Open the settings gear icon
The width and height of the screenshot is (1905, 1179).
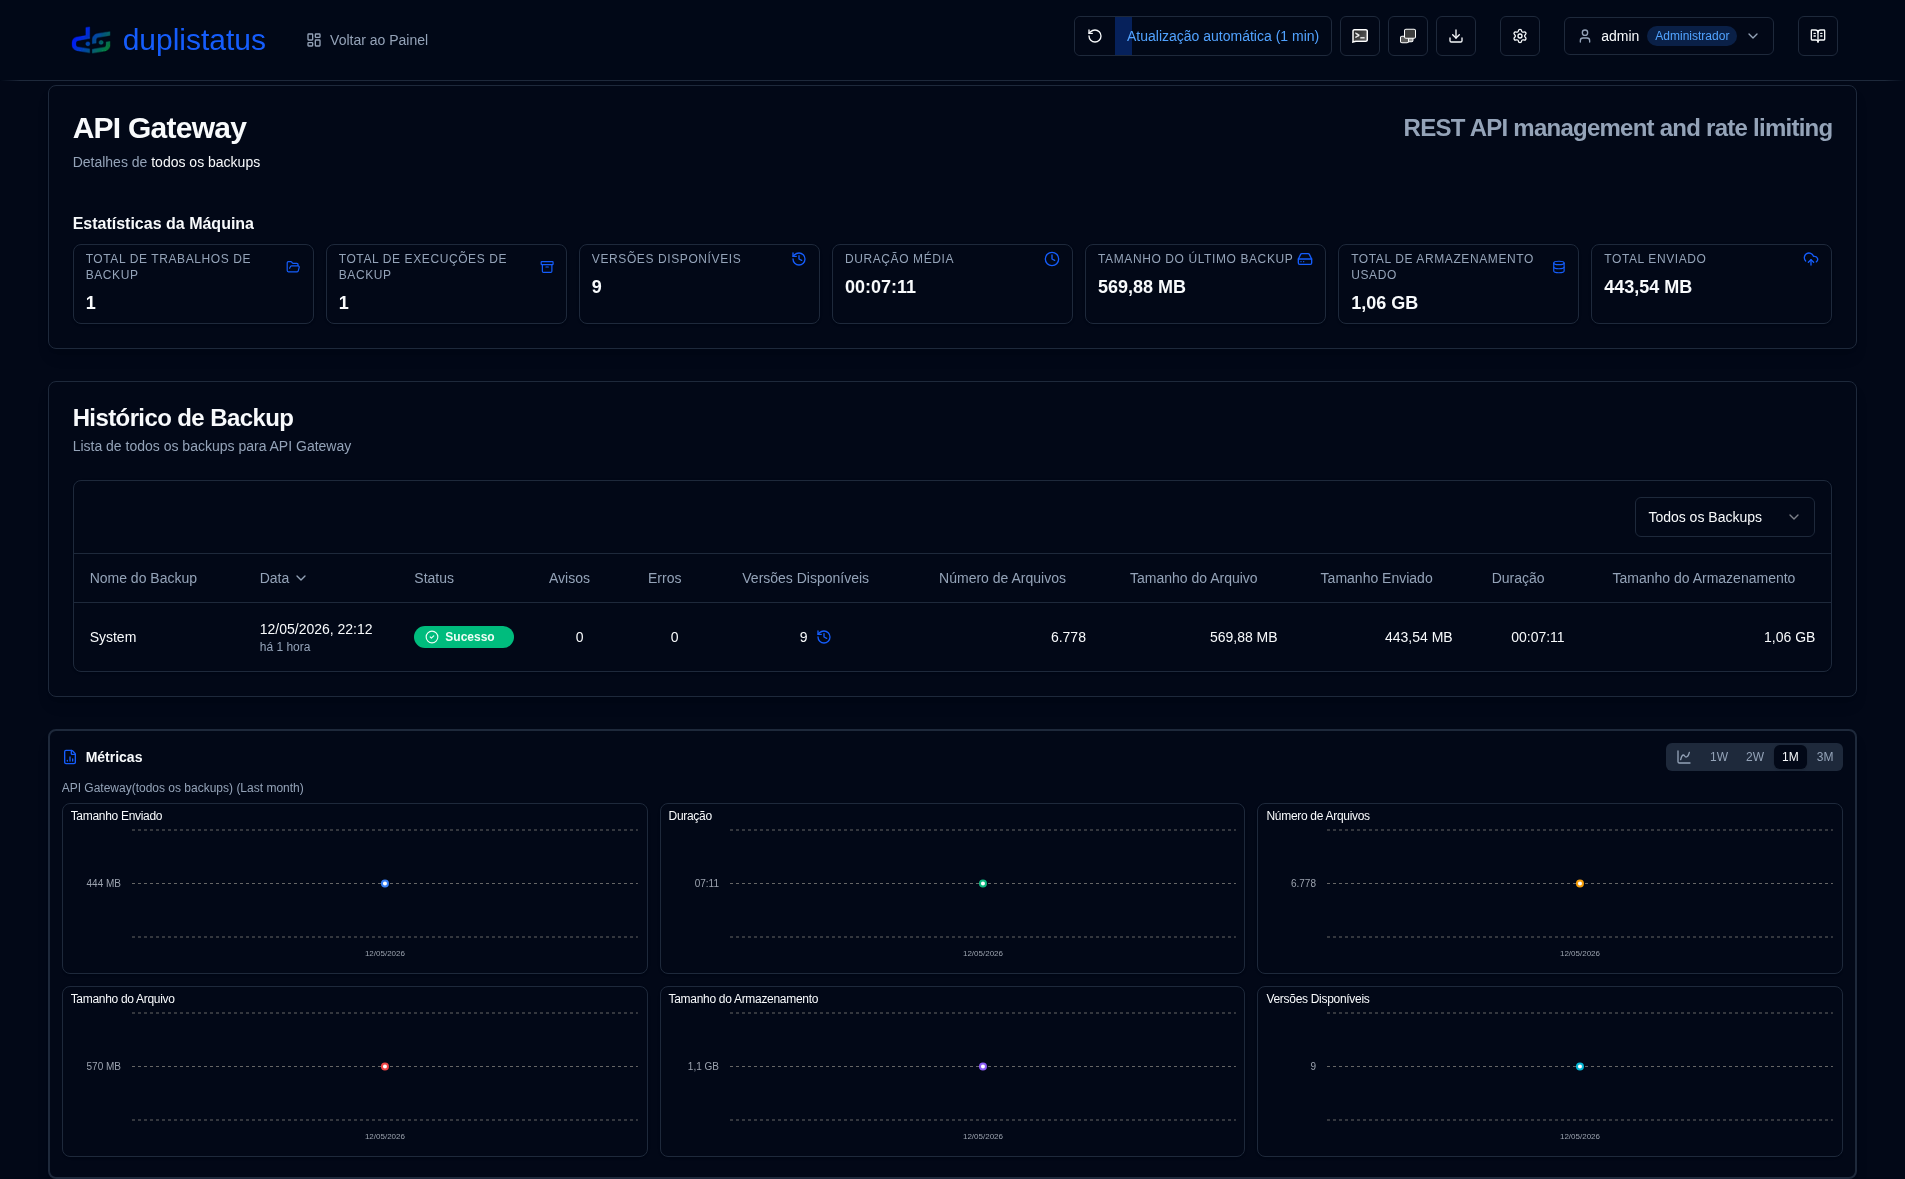tap(1520, 36)
